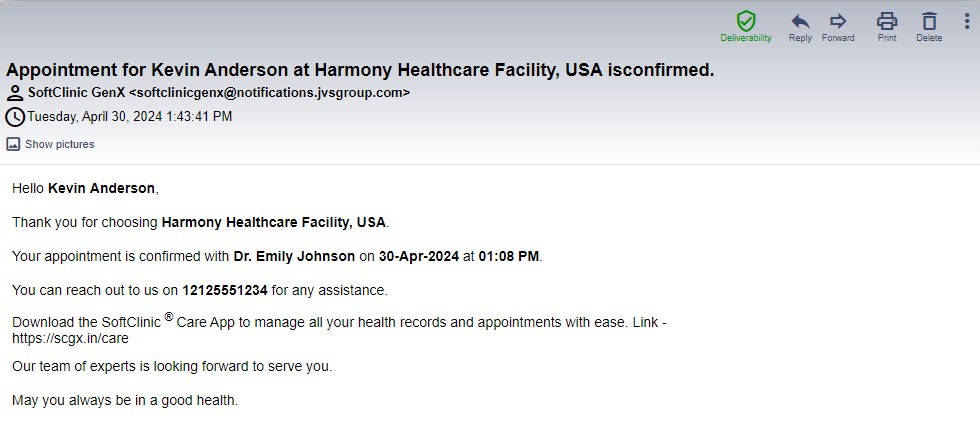Image resolution: width=980 pixels, height=432 pixels.
Task: Click the Reply label text
Action: pyautogui.click(x=800, y=38)
